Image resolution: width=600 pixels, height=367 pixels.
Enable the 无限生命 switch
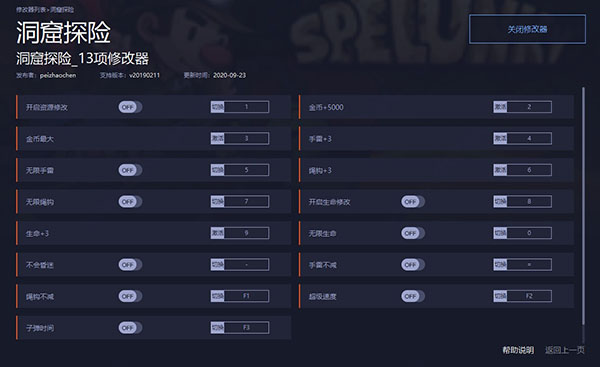[413, 233]
